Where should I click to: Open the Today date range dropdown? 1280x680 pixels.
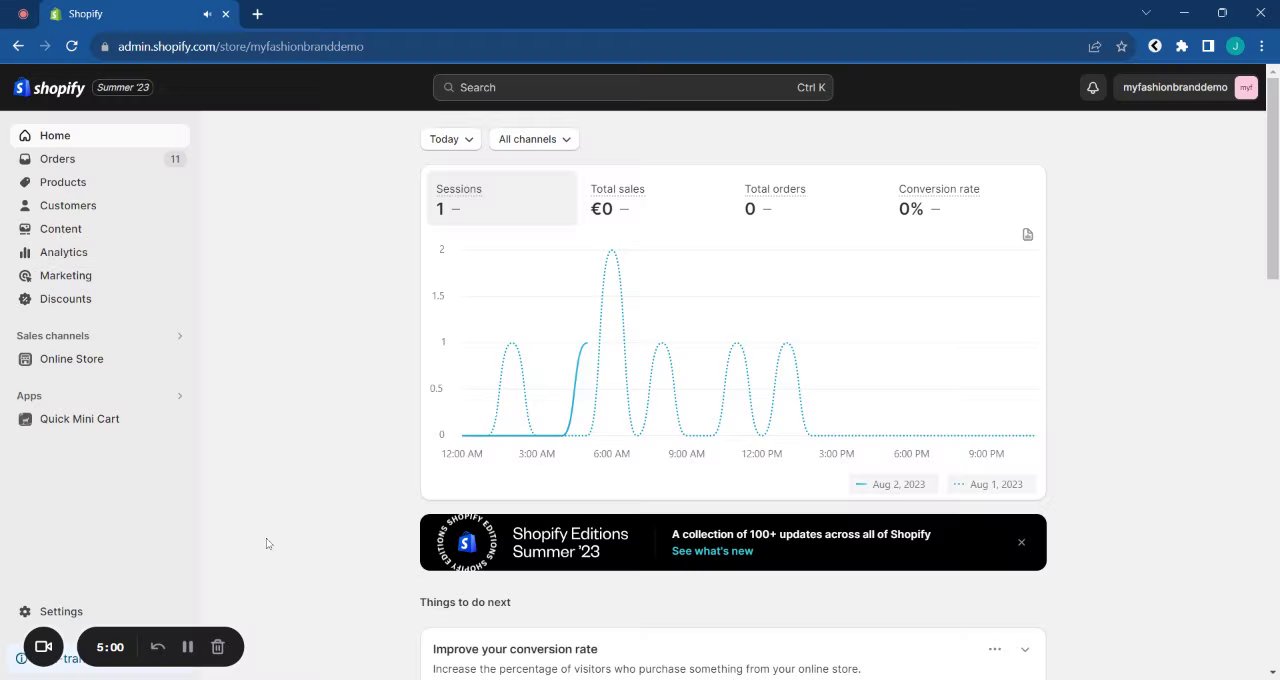tap(451, 140)
